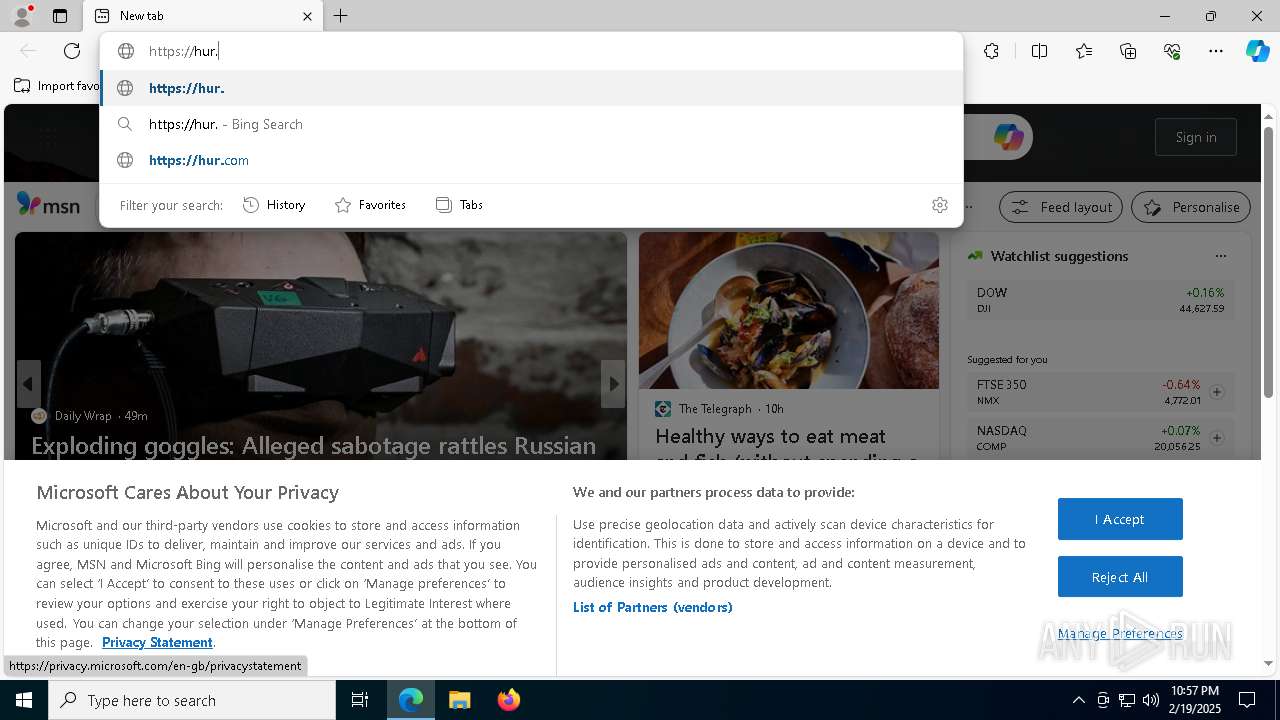Open Copilot sidebar icon
The height and width of the screenshot is (720, 1280).
click(x=1257, y=51)
